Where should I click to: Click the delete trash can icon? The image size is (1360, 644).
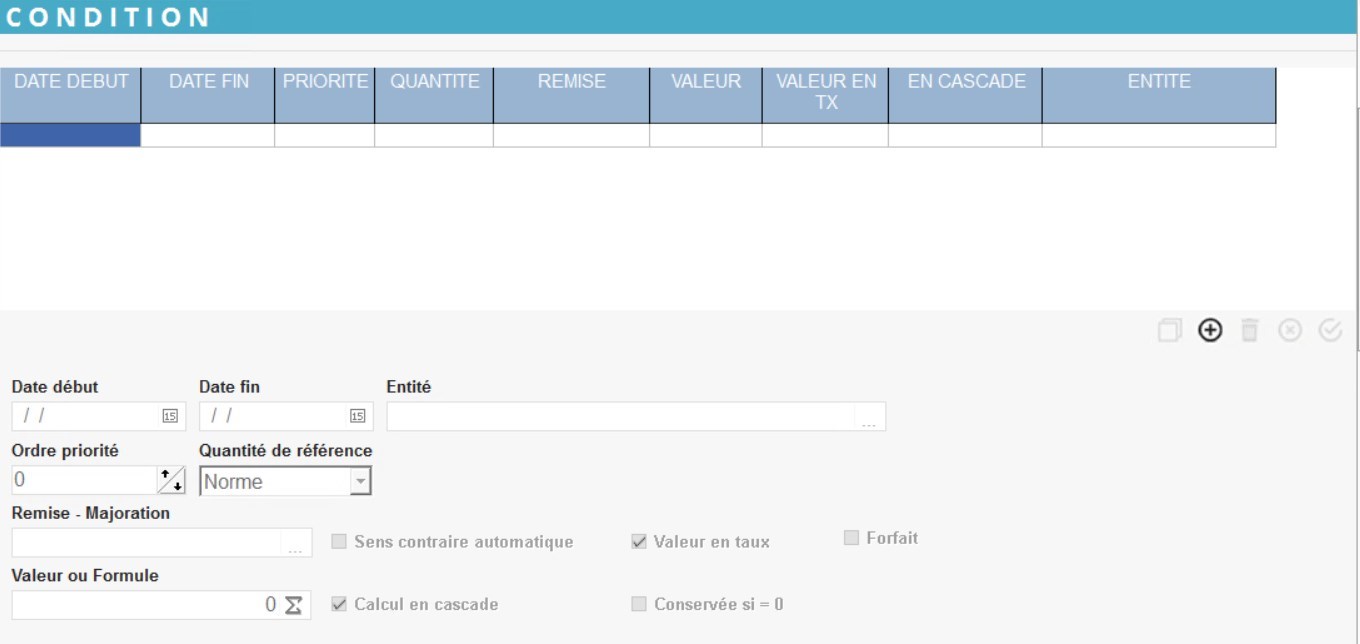coord(1249,330)
